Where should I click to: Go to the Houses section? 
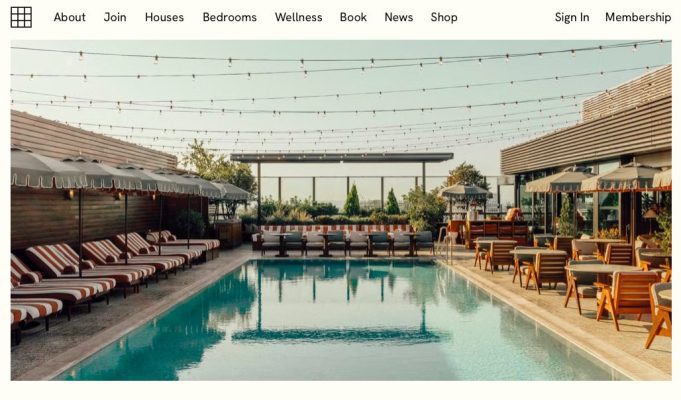164,17
